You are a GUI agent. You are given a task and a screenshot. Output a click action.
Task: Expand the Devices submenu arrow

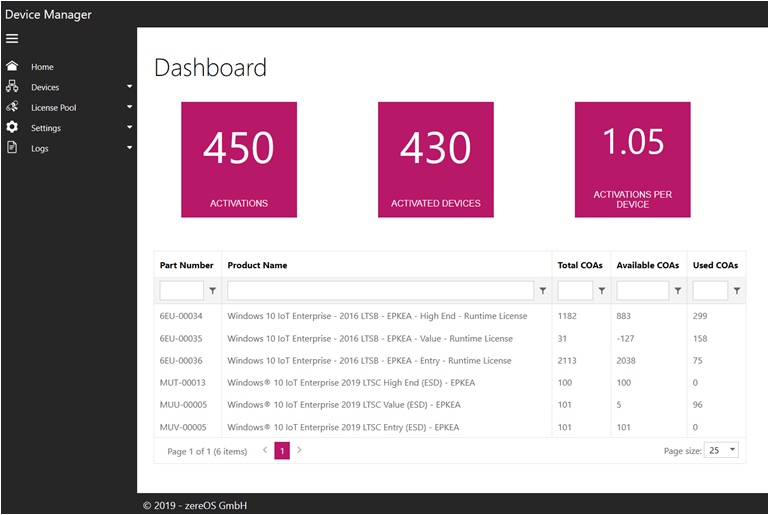coord(129,86)
